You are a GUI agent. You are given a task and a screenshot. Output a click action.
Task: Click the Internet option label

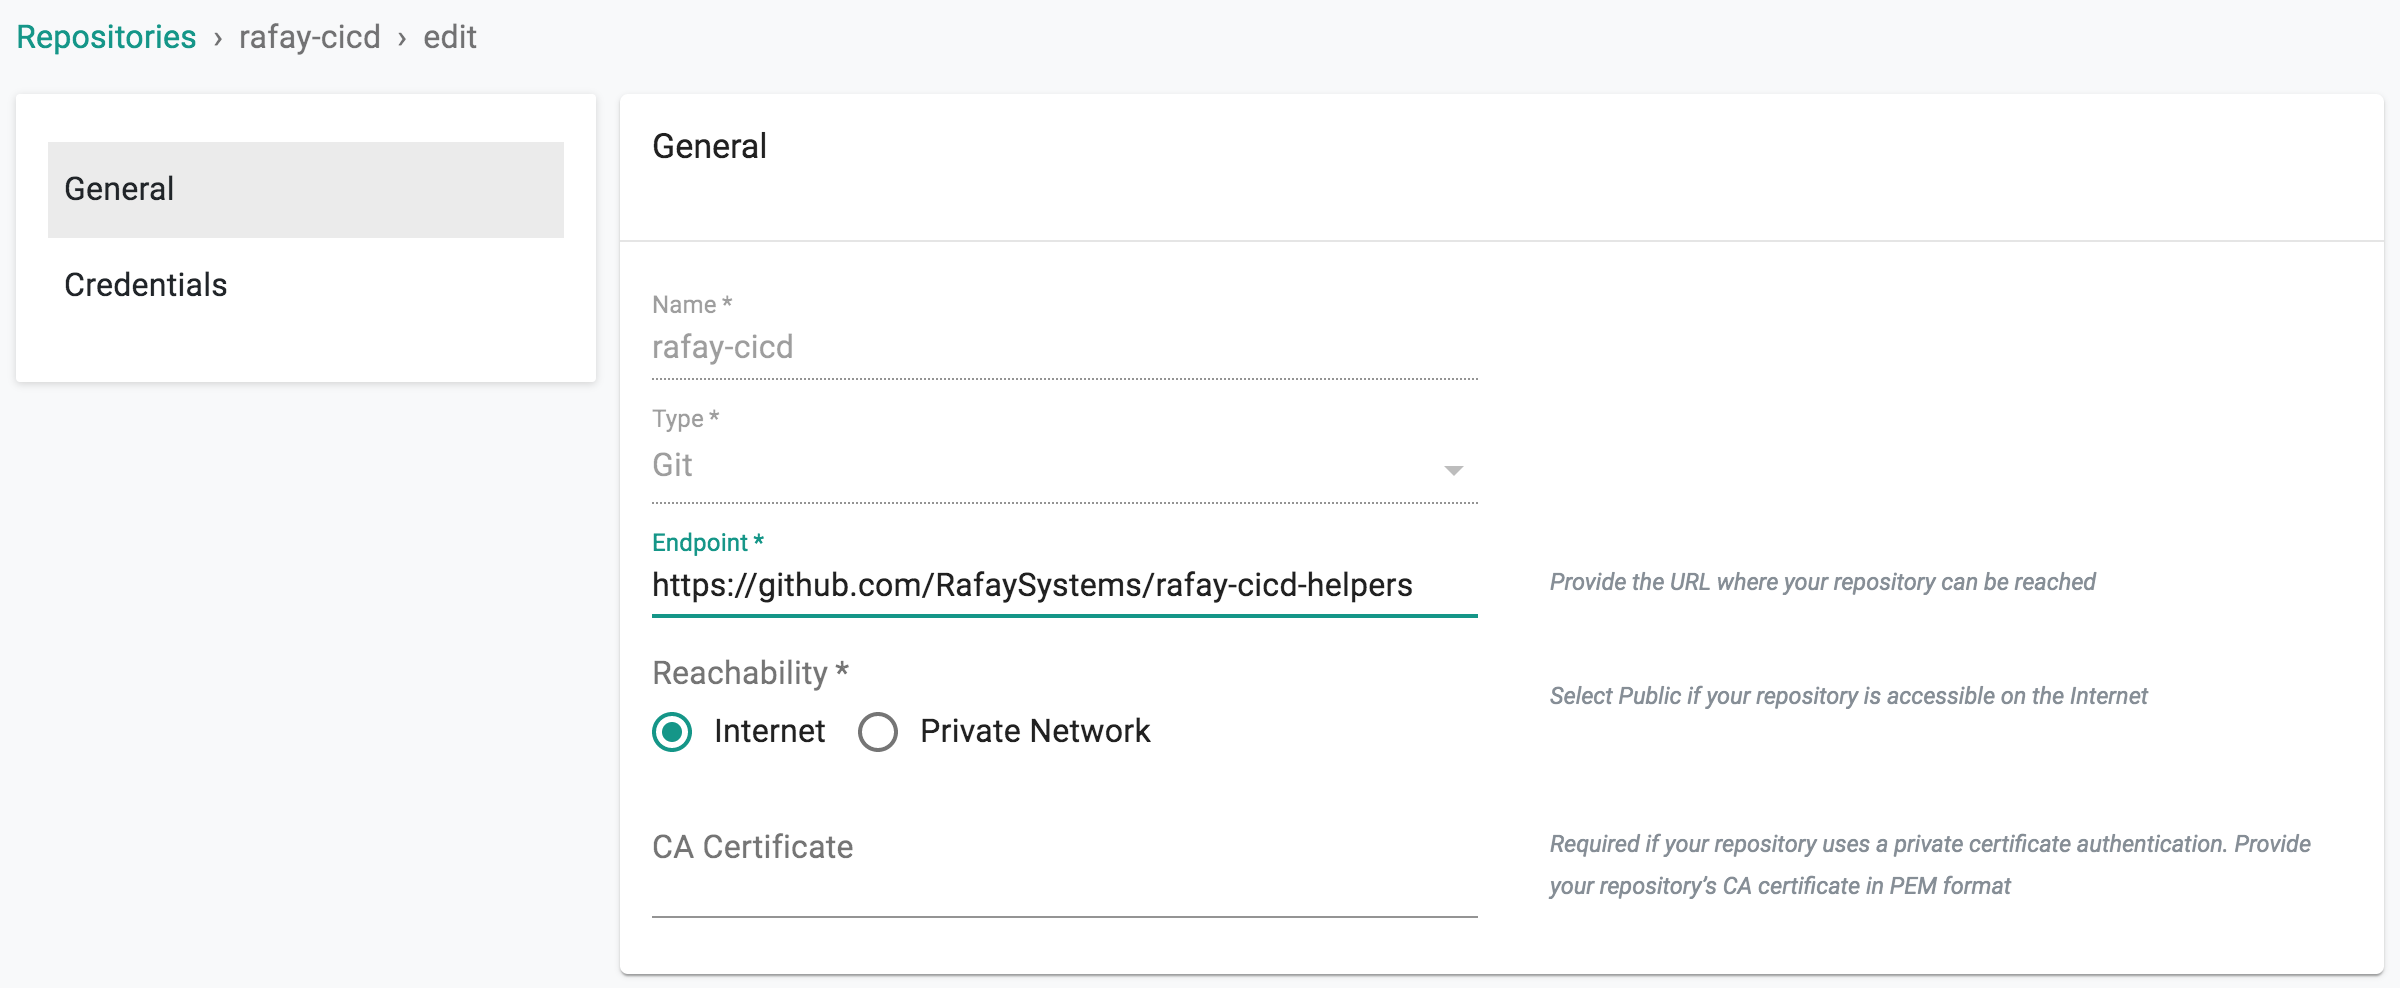pos(769,732)
